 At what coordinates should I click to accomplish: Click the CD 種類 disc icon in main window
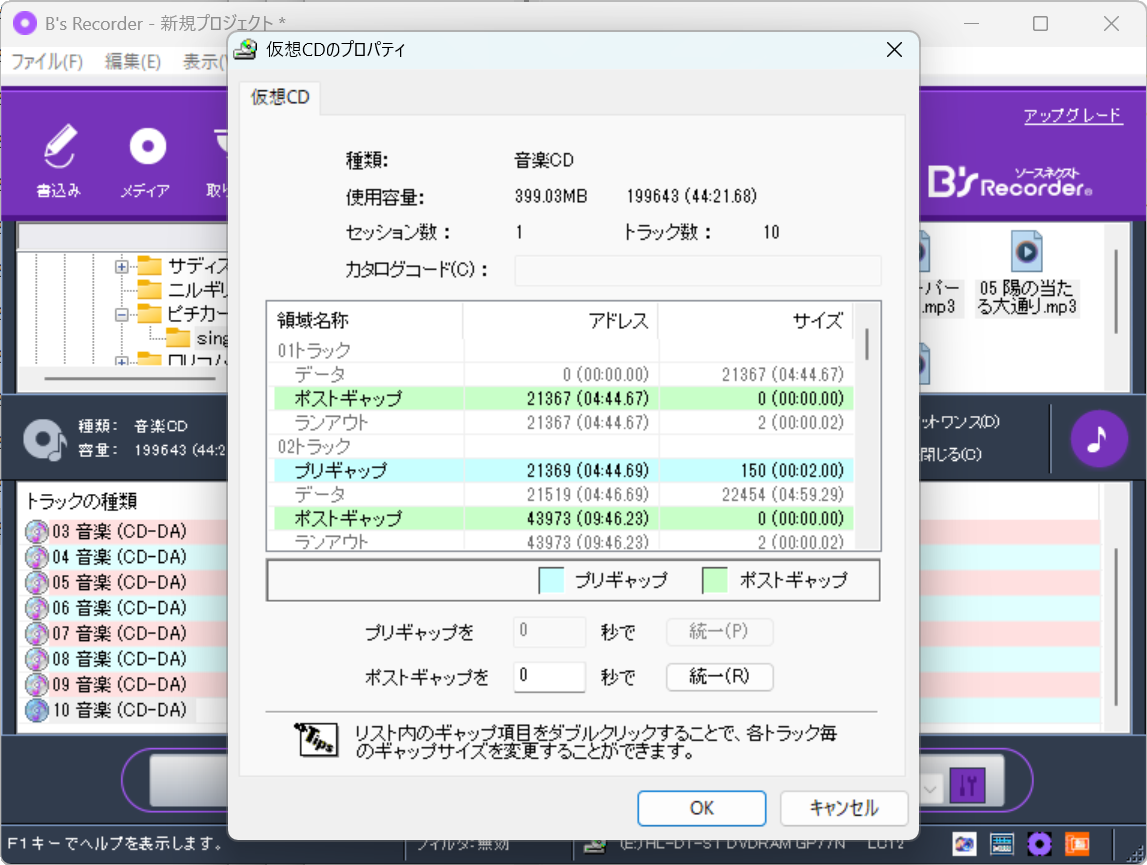pos(44,439)
